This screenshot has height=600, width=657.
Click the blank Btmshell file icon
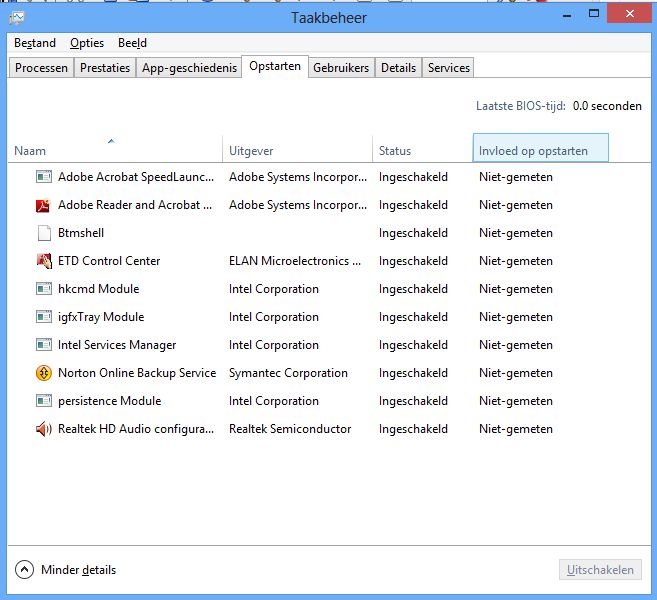(x=44, y=233)
